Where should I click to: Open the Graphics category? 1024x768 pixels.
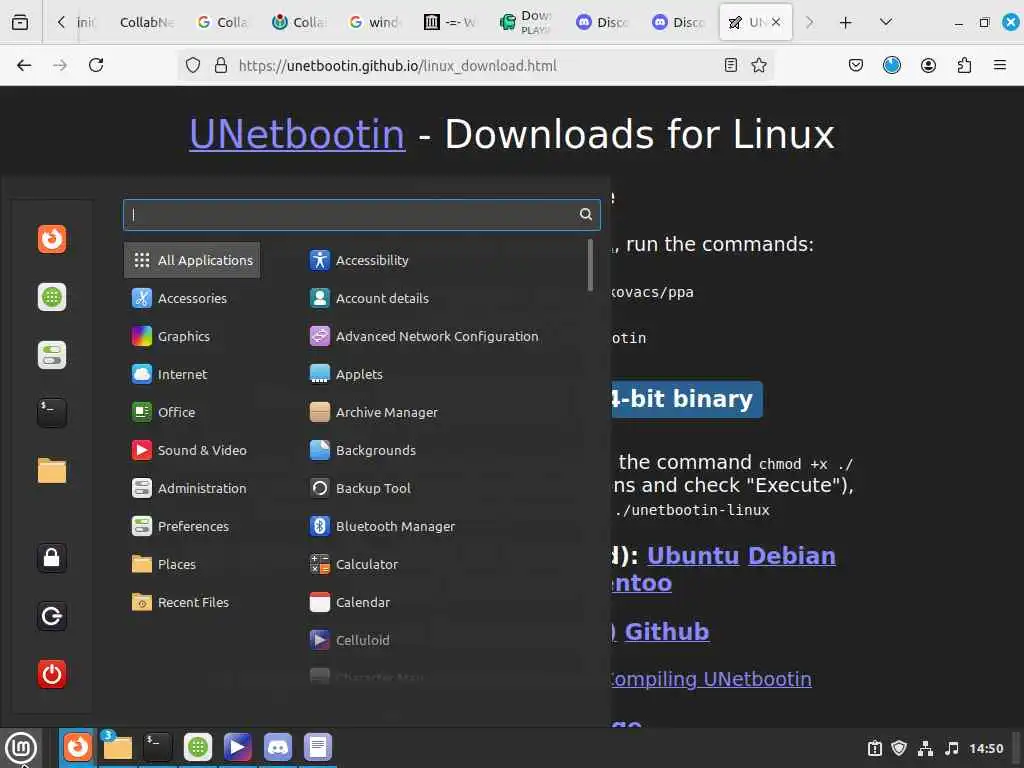pos(192,336)
